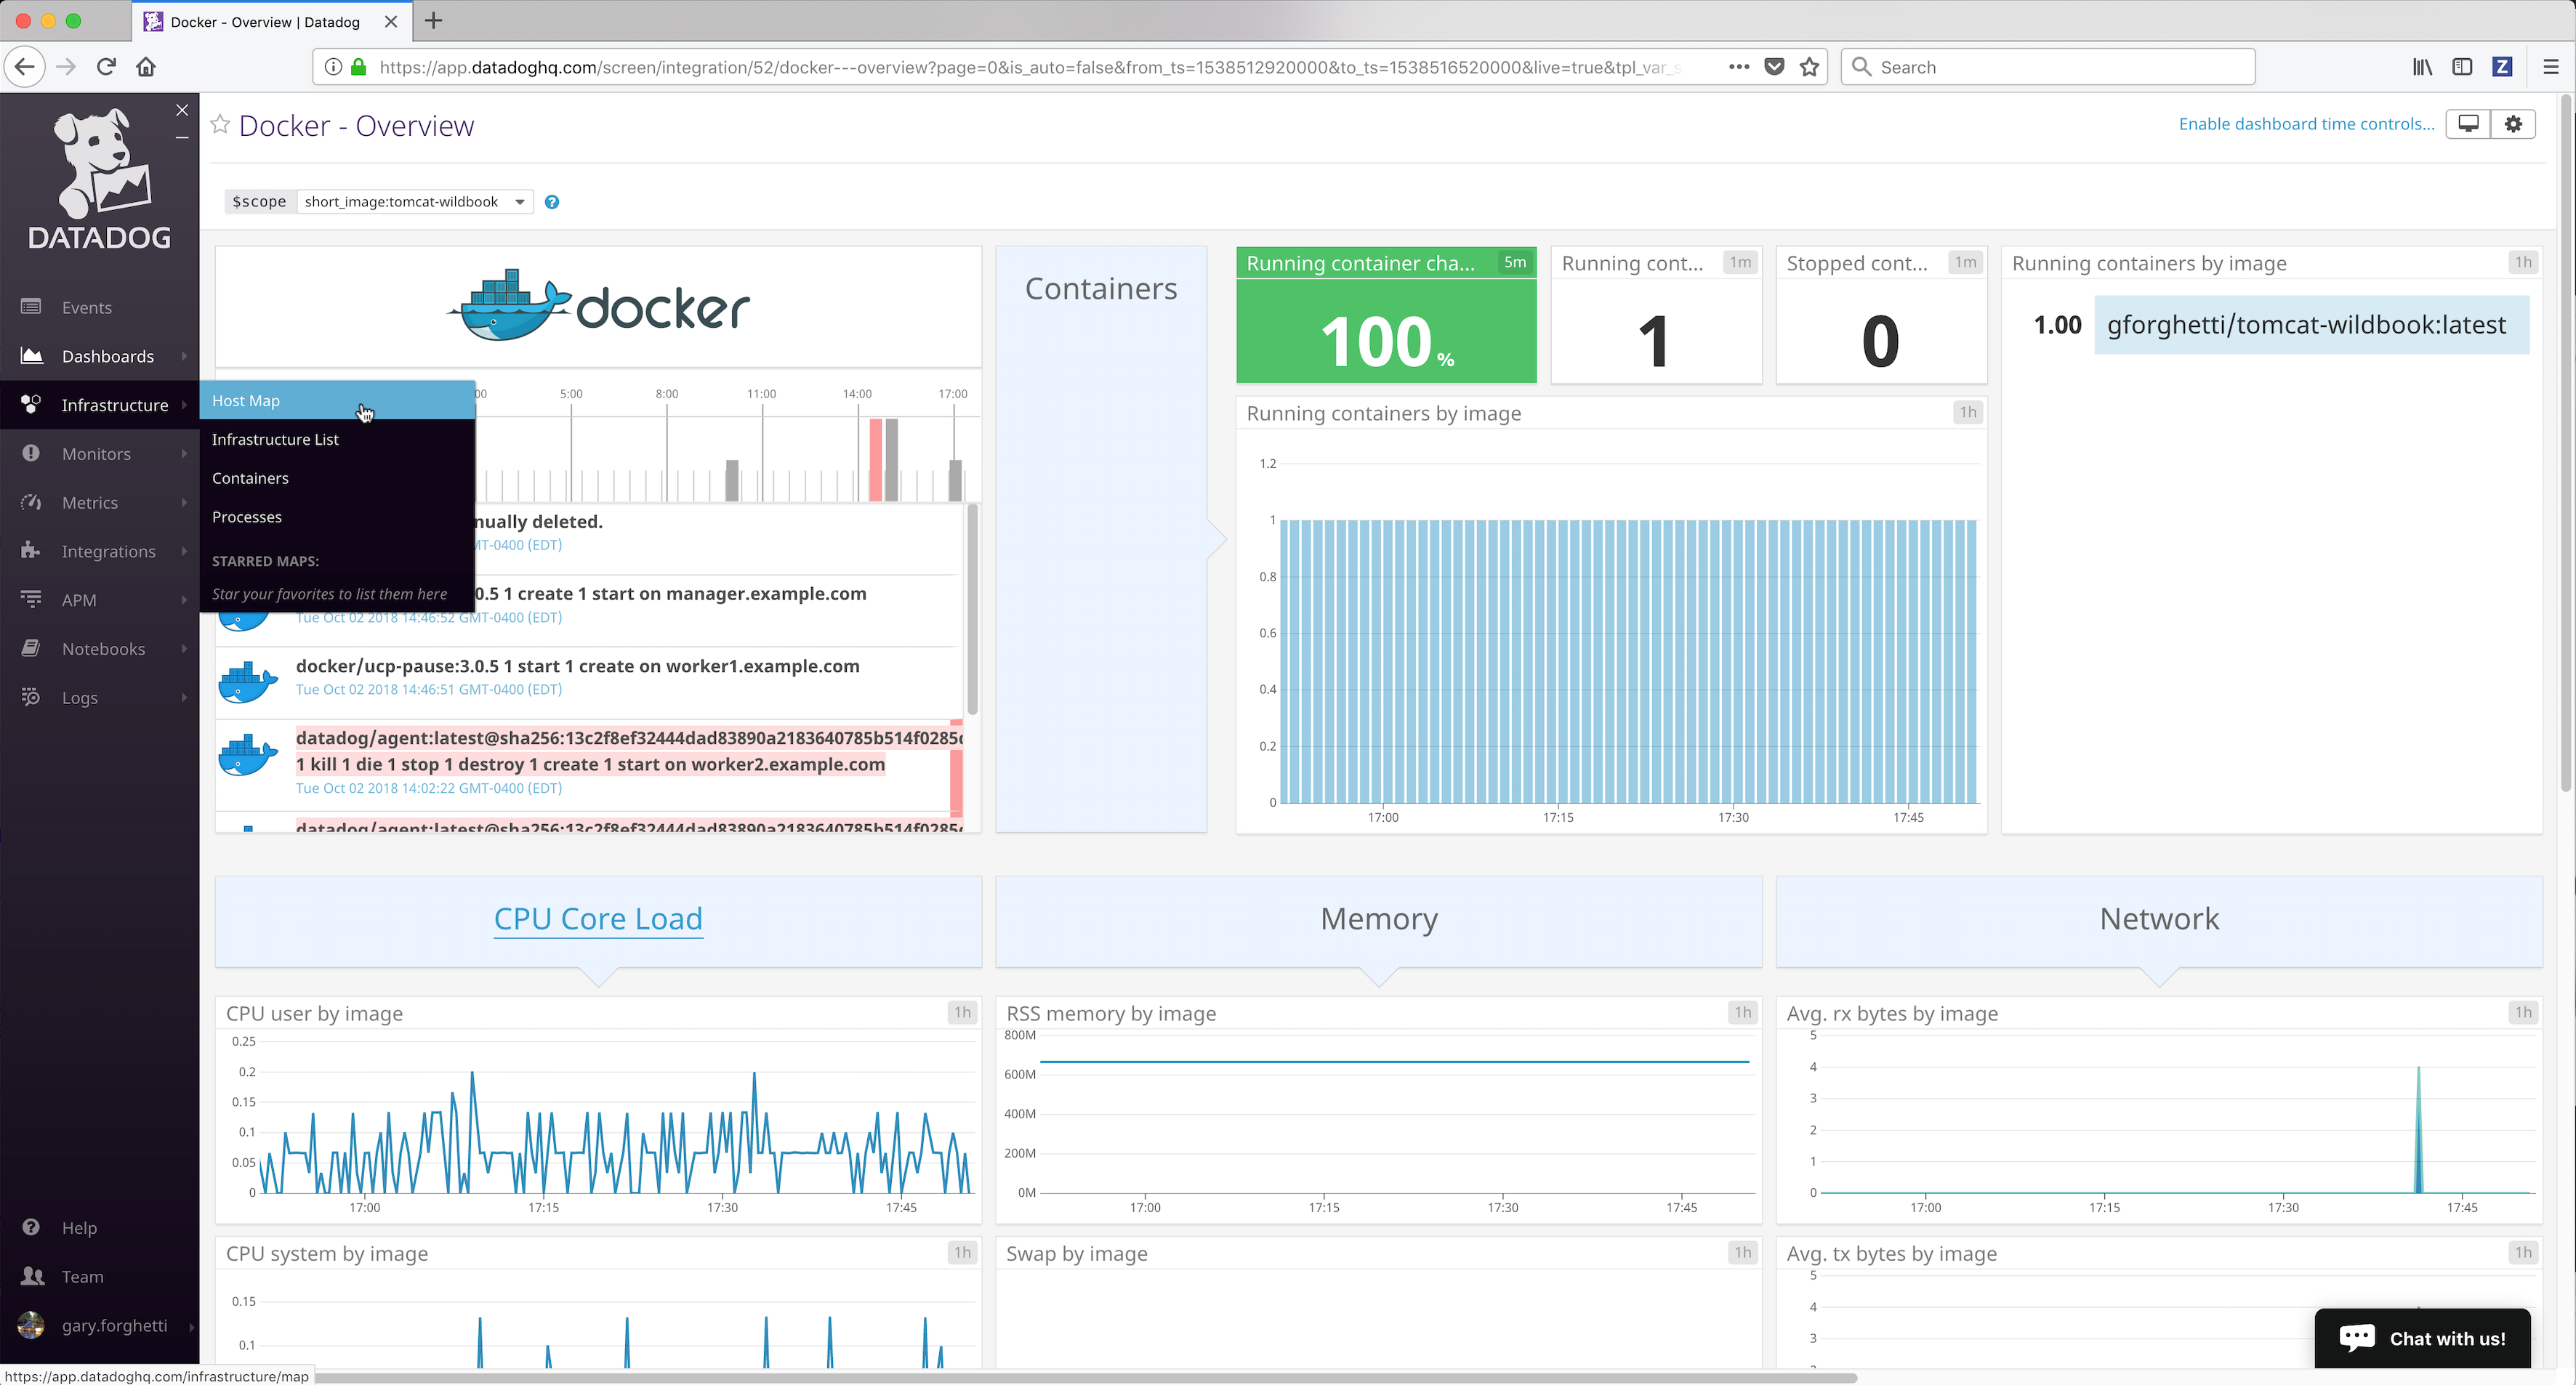Expand the Logs submenu arrow
The image size is (2576, 1385).
pyautogui.click(x=185, y=697)
